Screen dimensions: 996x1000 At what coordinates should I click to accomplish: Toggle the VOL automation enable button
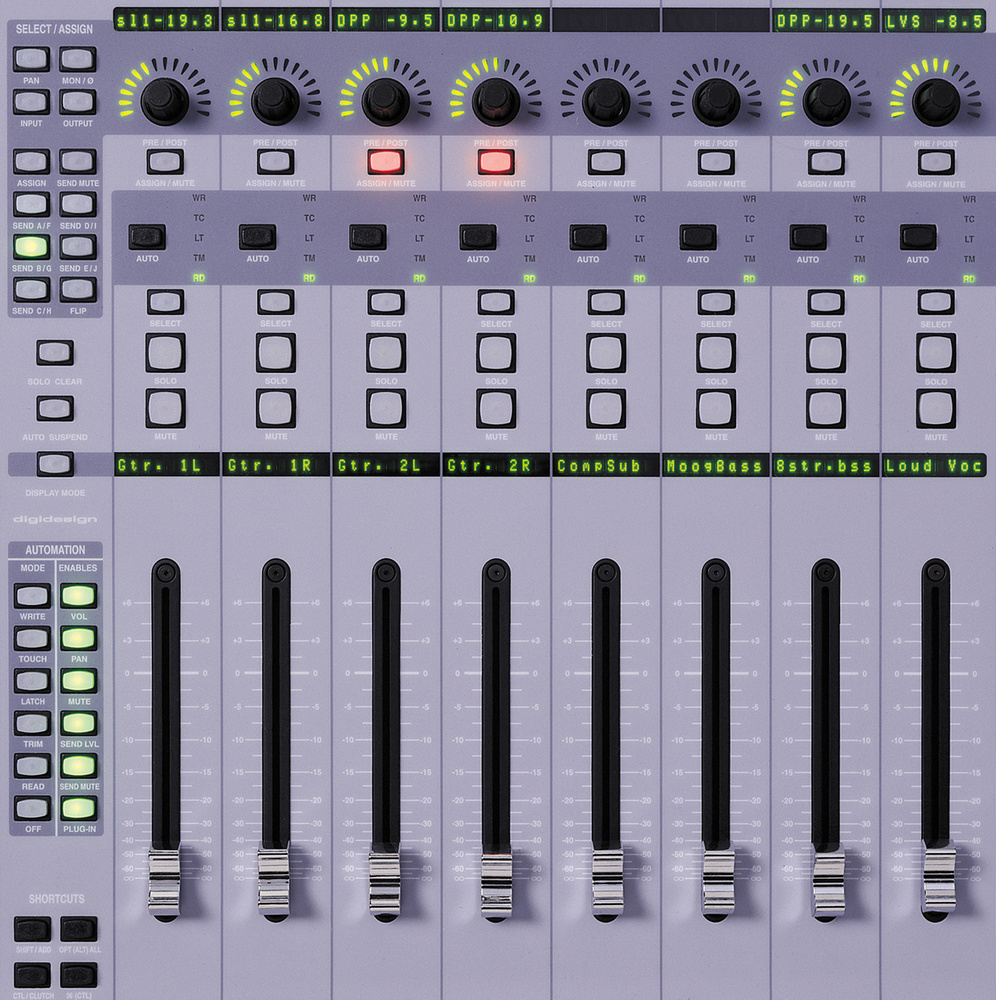[x=78, y=596]
